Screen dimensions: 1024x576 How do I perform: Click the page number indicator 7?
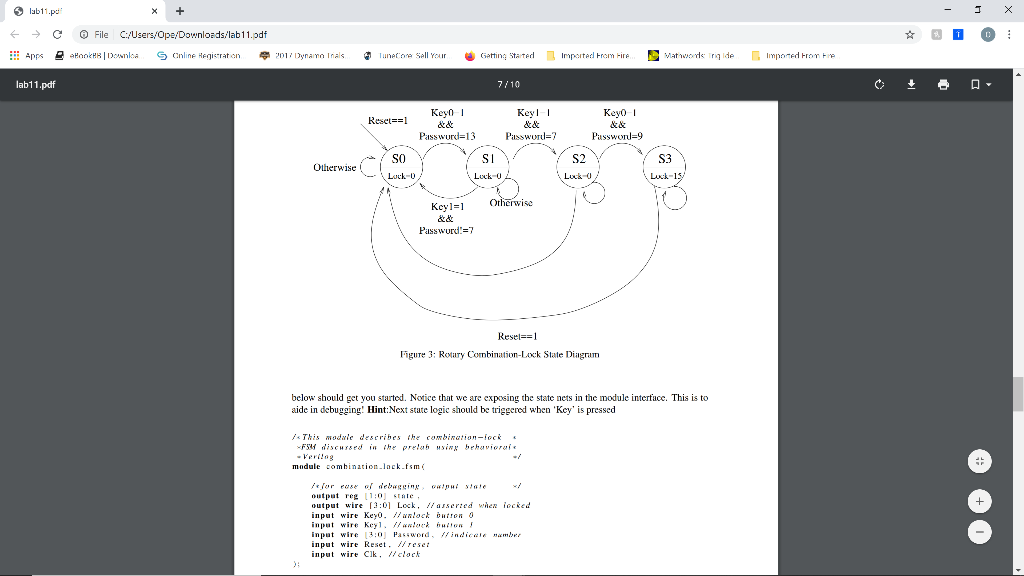click(x=500, y=84)
